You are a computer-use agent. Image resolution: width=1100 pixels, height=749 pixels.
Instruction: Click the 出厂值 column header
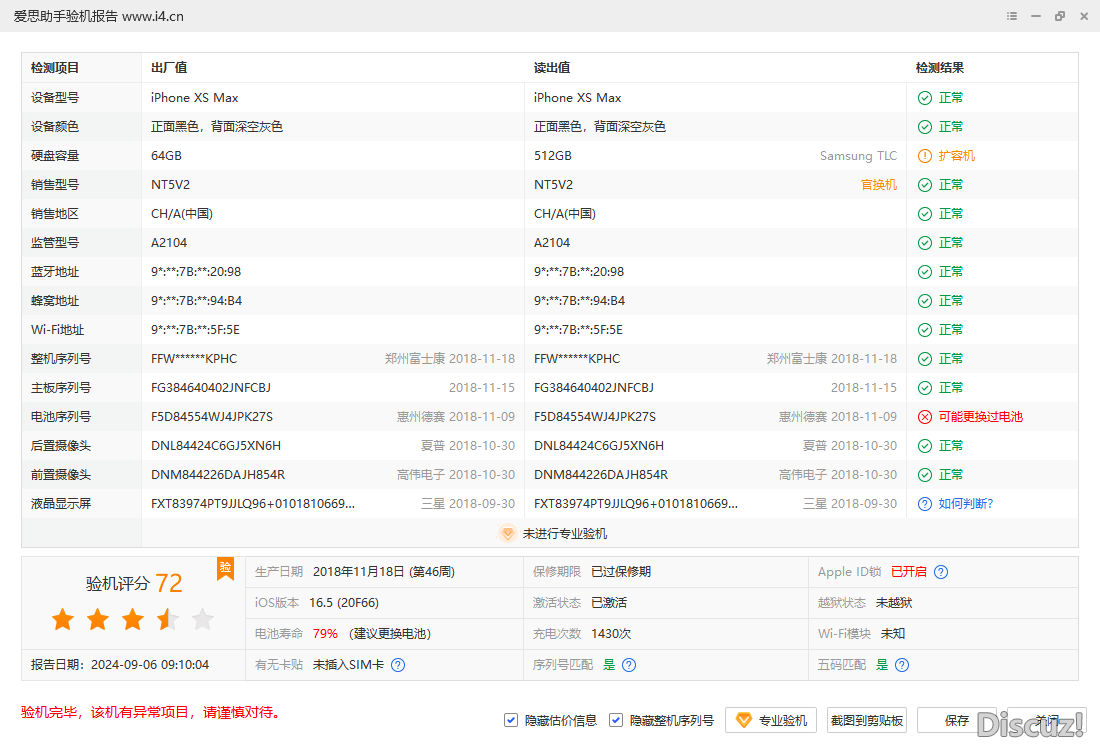169,68
